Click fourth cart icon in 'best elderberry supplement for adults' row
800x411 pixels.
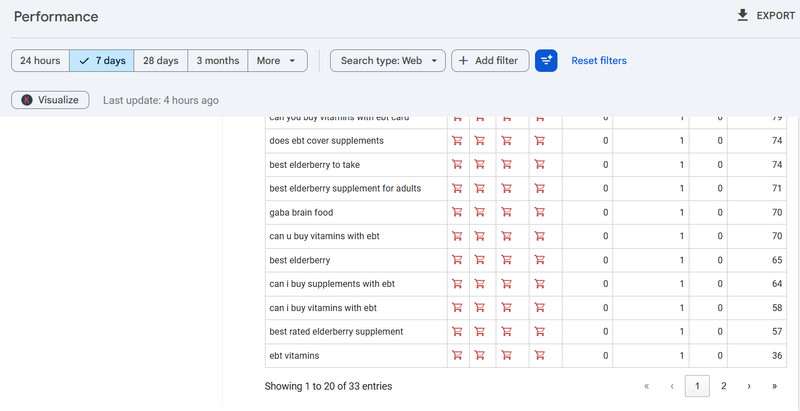(539, 189)
